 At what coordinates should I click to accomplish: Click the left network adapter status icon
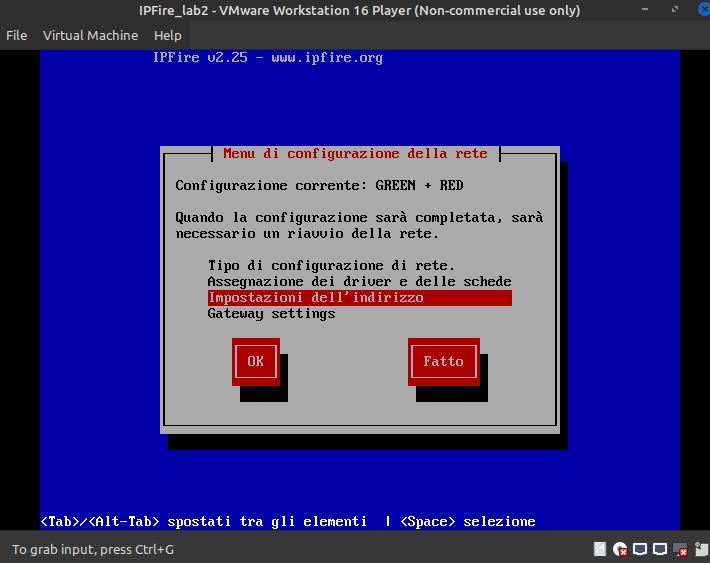click(x=640, y=549)
